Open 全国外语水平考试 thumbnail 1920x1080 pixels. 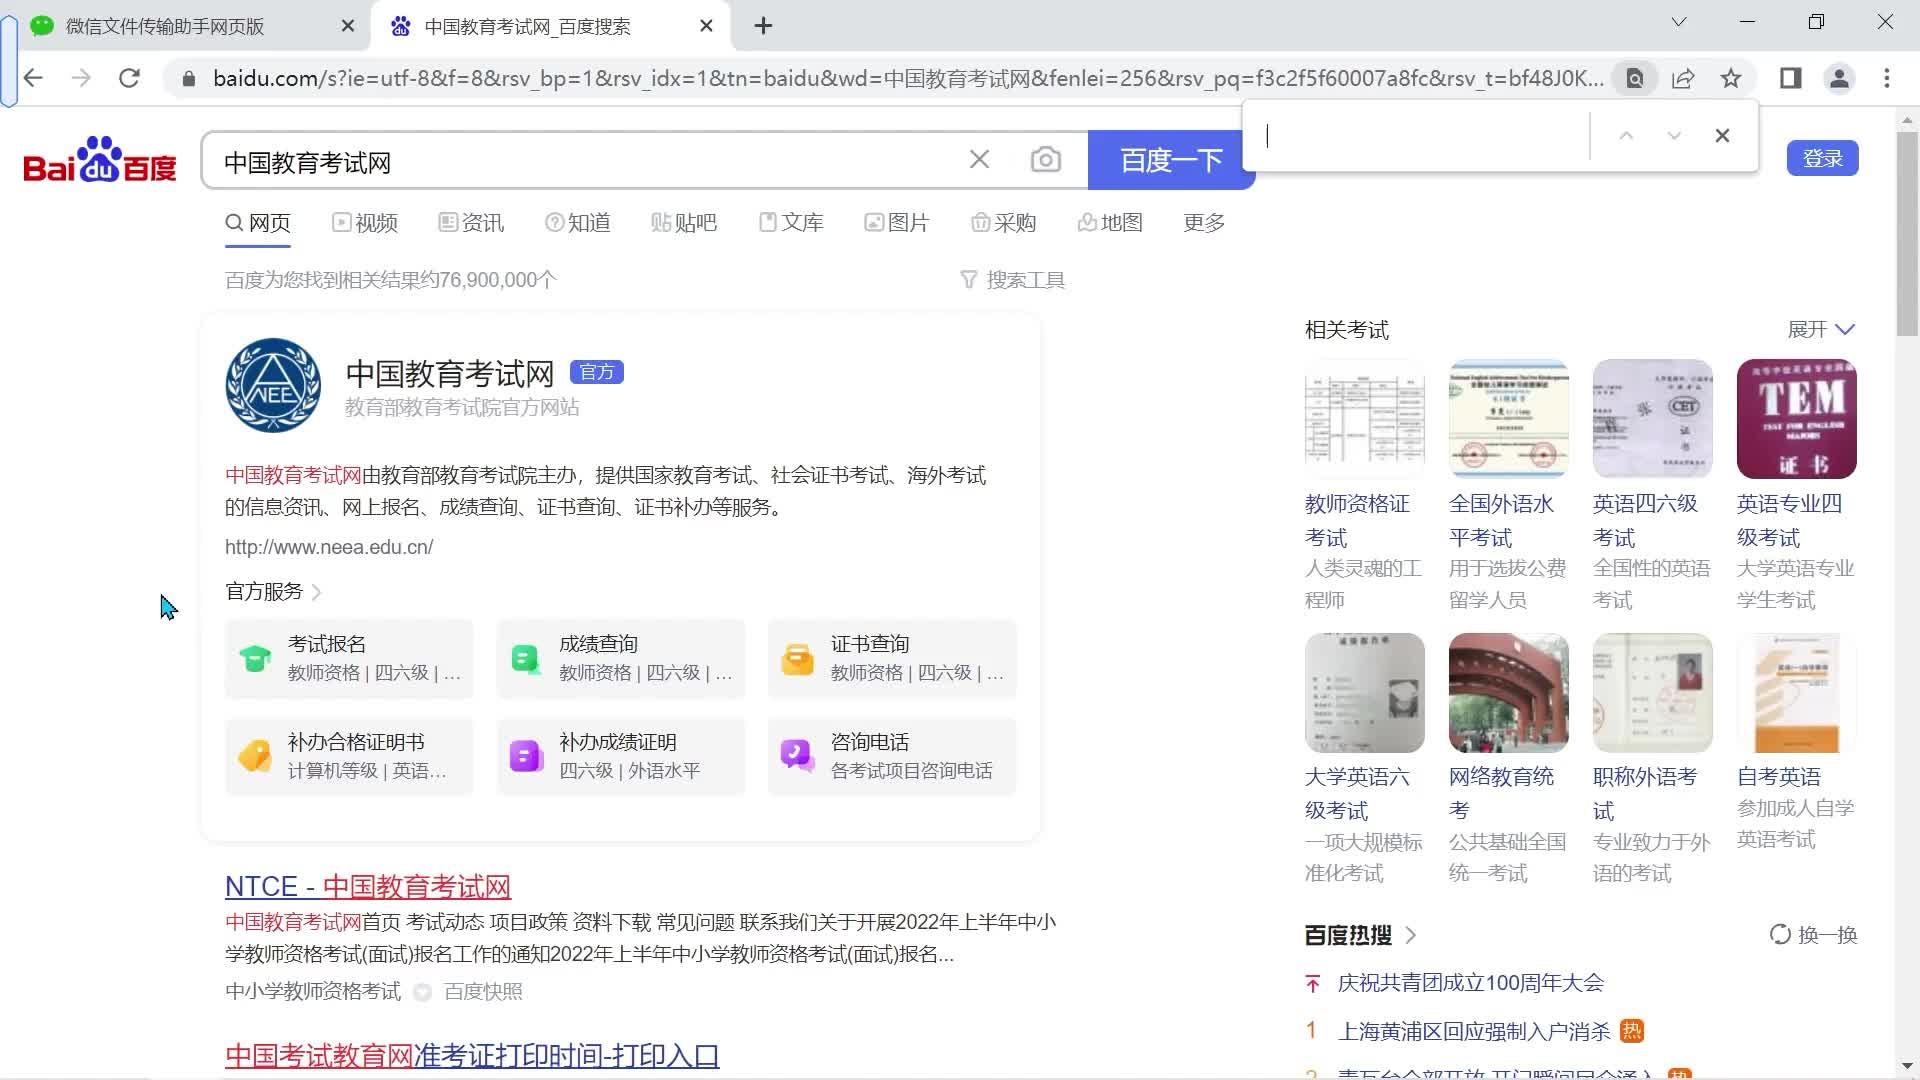1509,419
